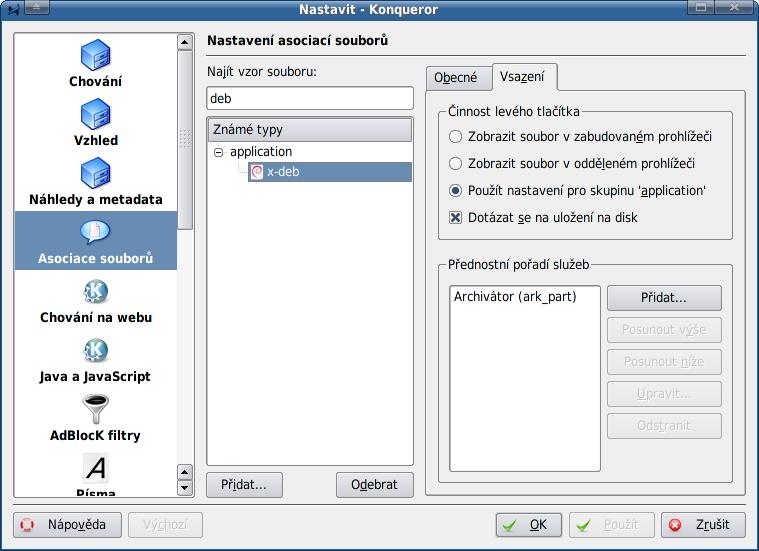Open the Vzhled settings section icon

pos(95,114)
